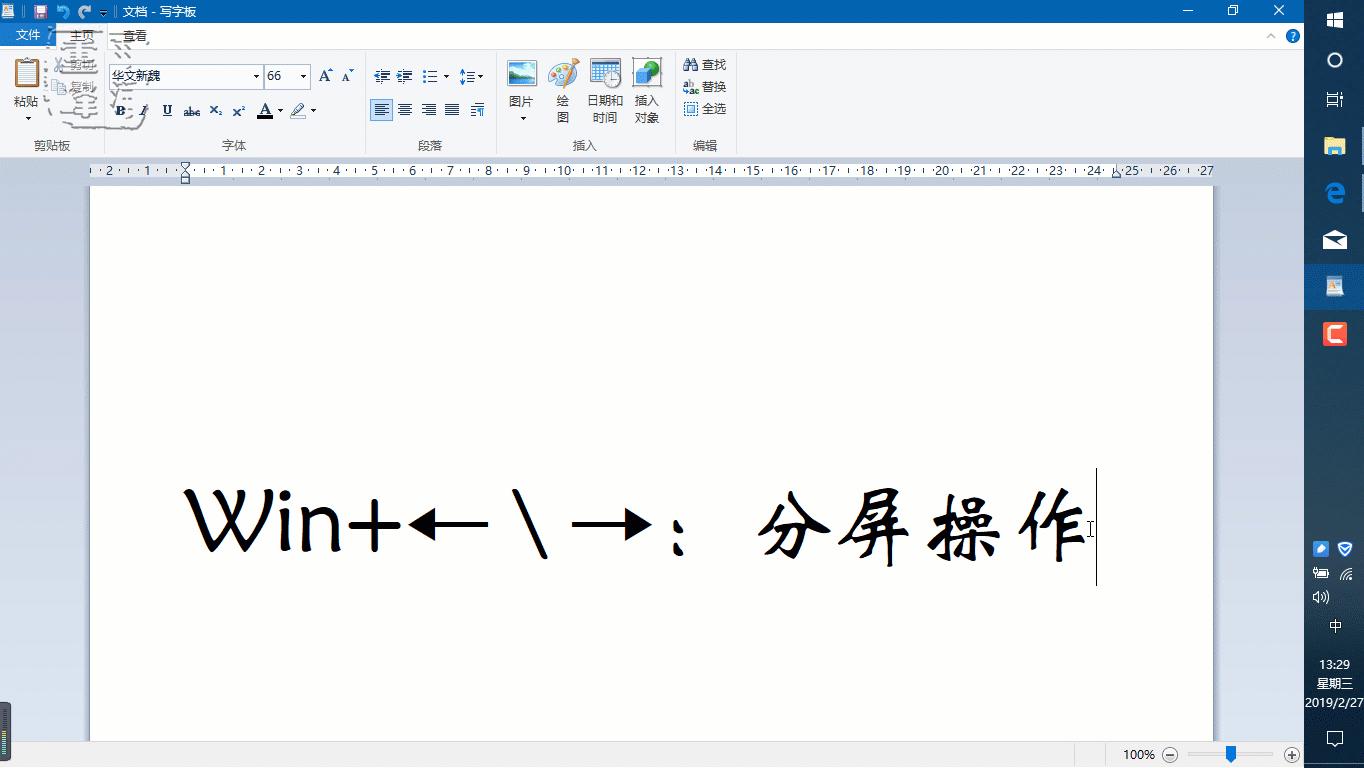Image resolution: width=1364 pixels, height=768 pixels.
Task: Select the Superscript icon
Action: [x=238, y=111]
